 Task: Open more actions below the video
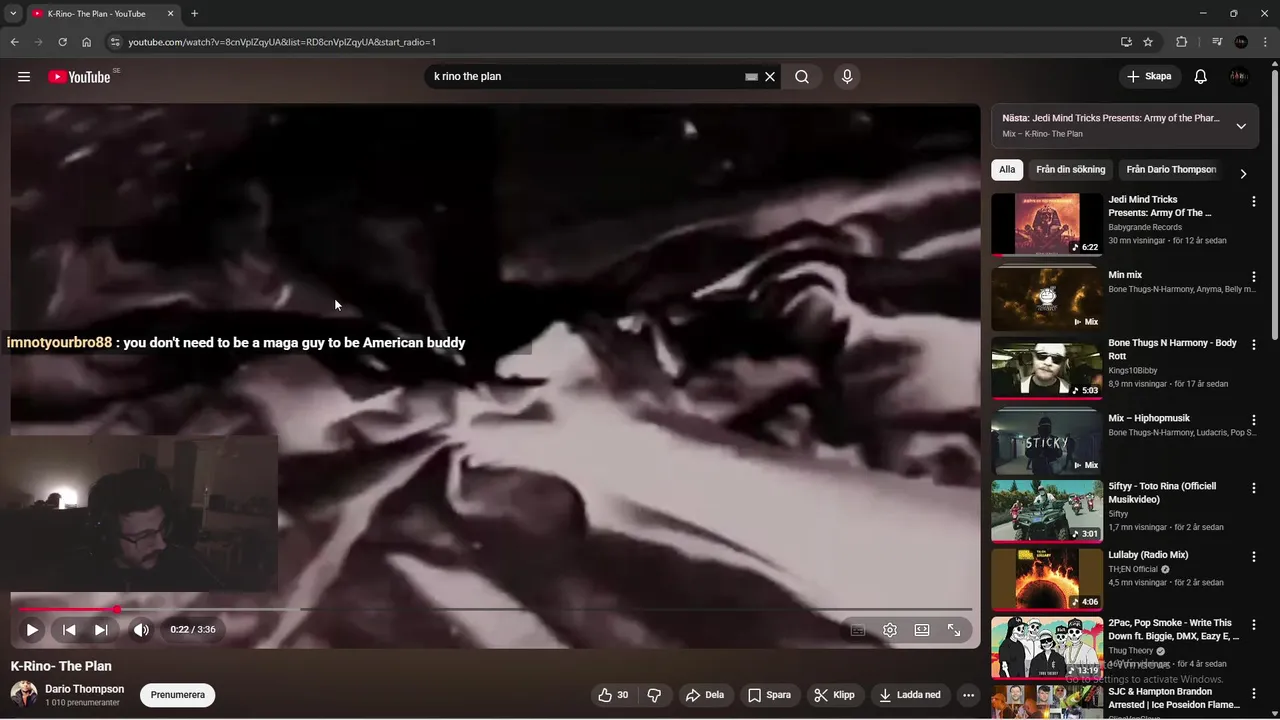click(x=968, y=695)
